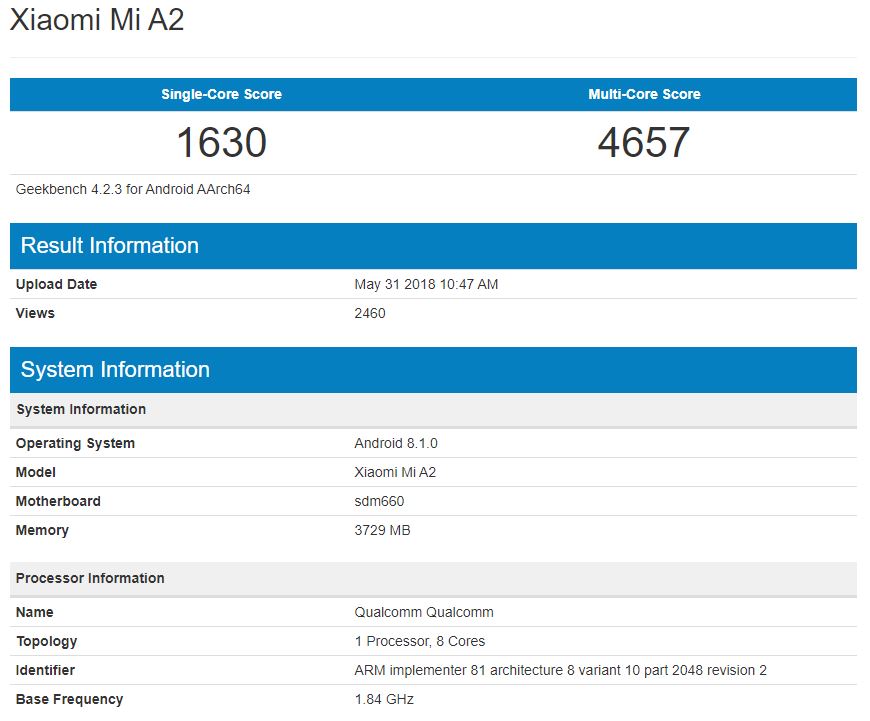Select the Qualcomm Qualcomm processor name

point(424,612)
